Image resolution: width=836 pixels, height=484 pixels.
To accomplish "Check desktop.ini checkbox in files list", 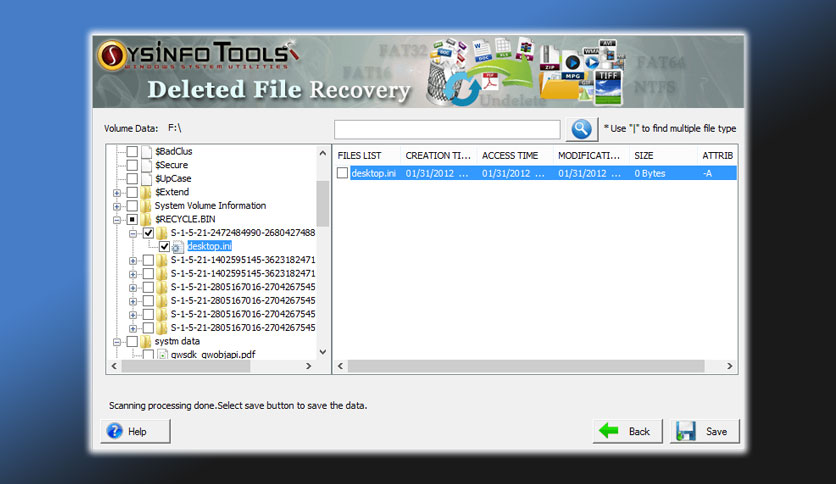I will [x=342, y=173].
